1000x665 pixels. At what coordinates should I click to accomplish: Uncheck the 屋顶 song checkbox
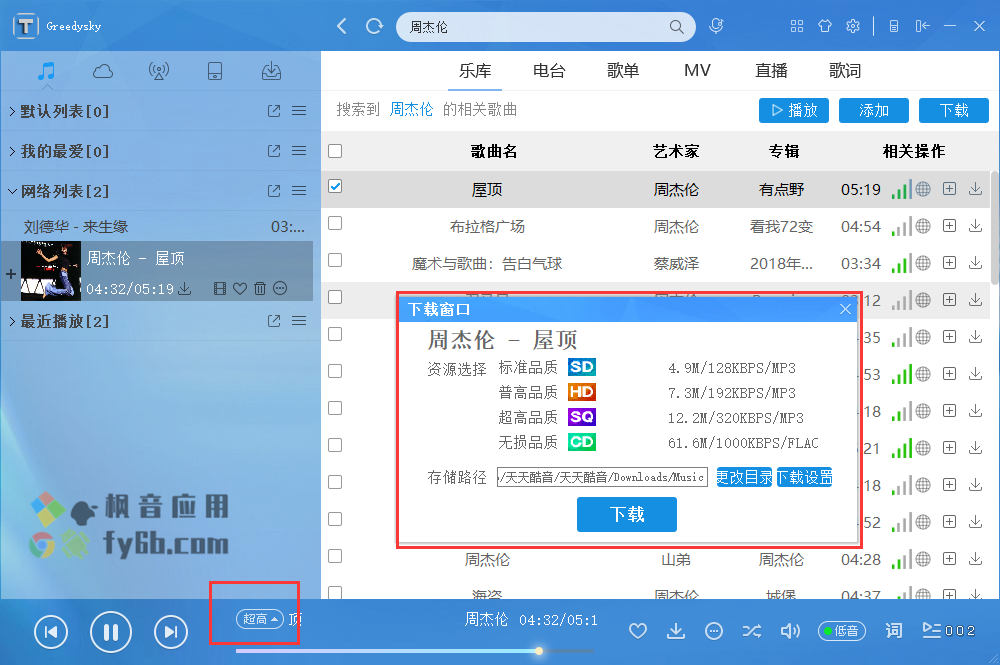point(335,186)
